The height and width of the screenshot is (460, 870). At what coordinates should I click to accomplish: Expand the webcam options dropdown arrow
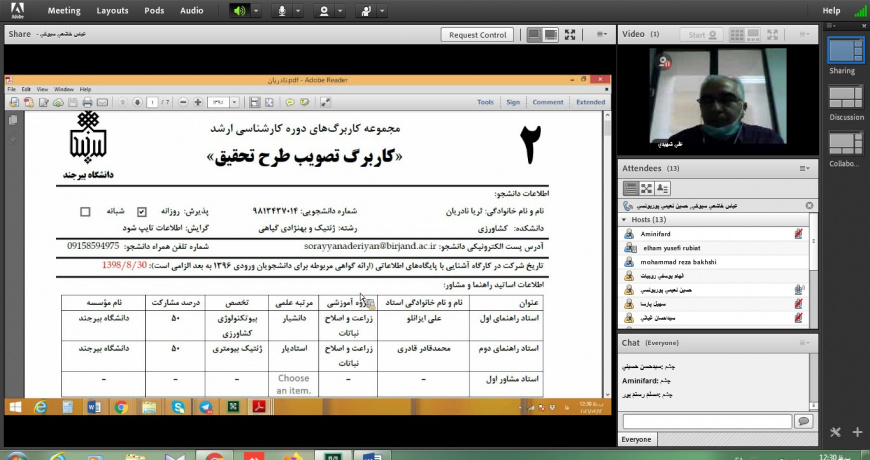(340, 11)
